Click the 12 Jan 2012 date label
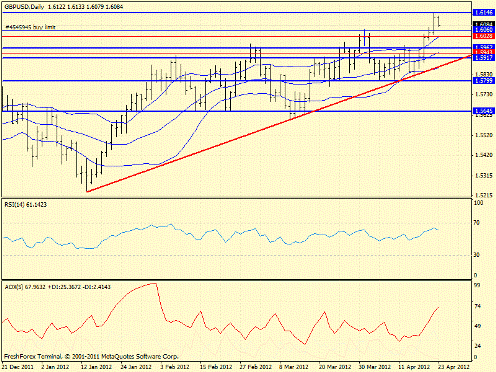 [x=96, y=367]
